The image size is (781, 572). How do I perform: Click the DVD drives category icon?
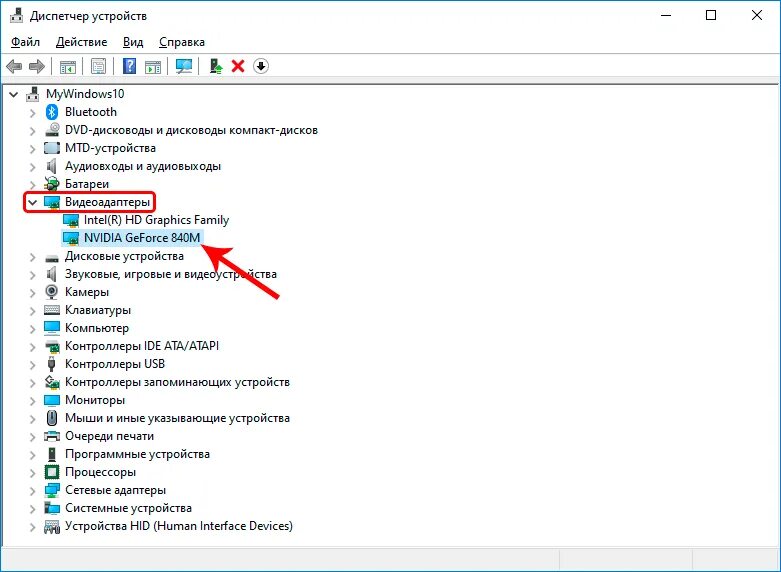coord(52,130)
